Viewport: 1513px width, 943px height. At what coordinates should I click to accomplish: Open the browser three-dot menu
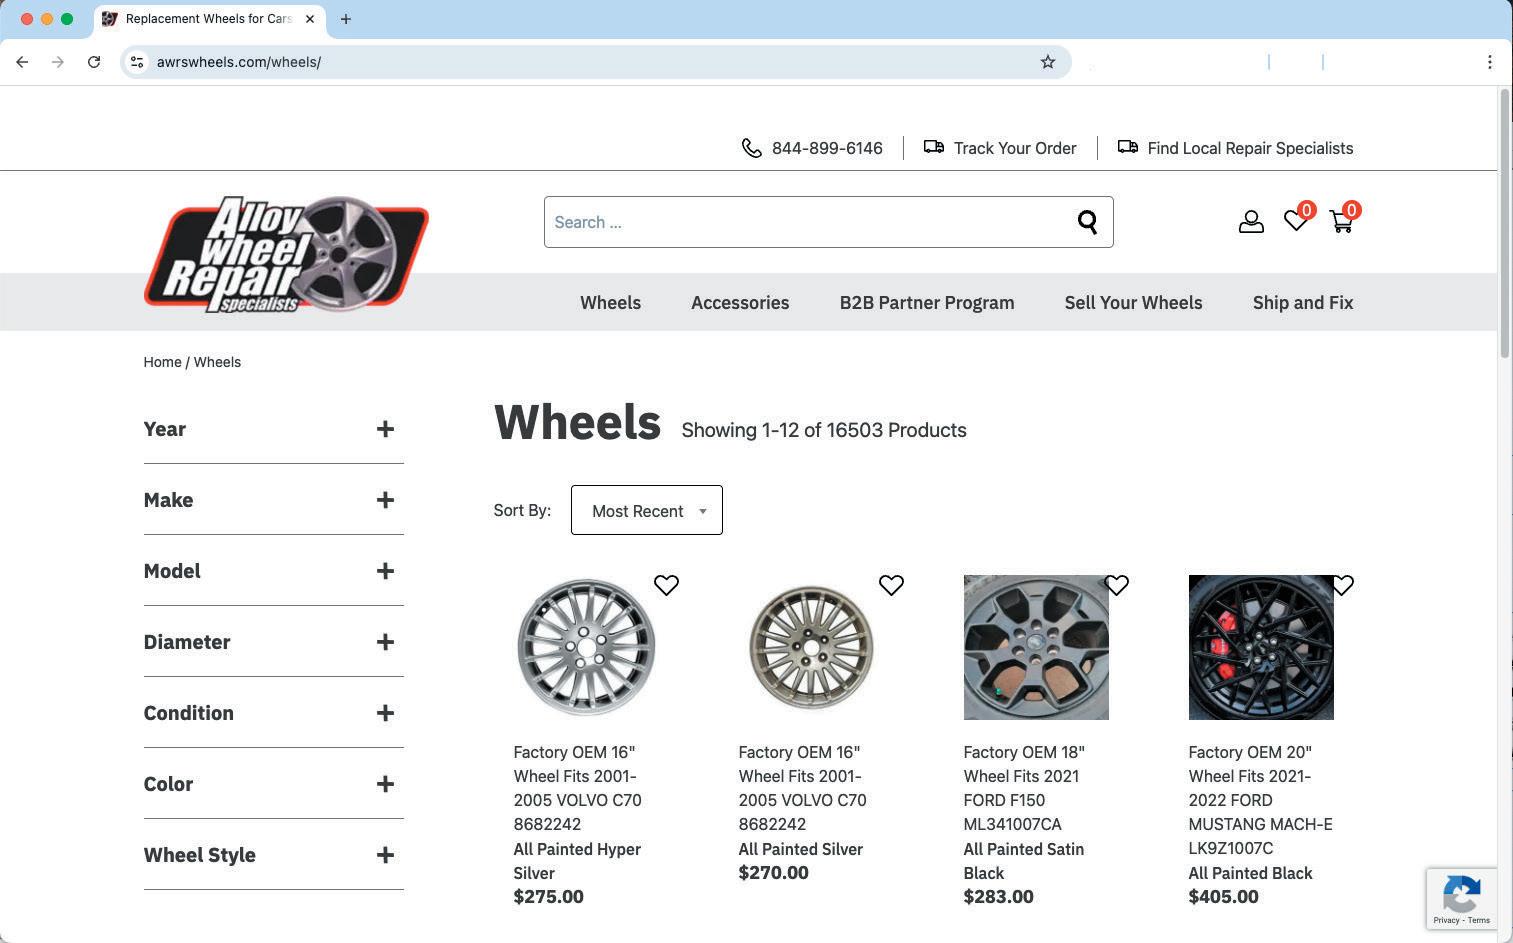point(1490,62)
